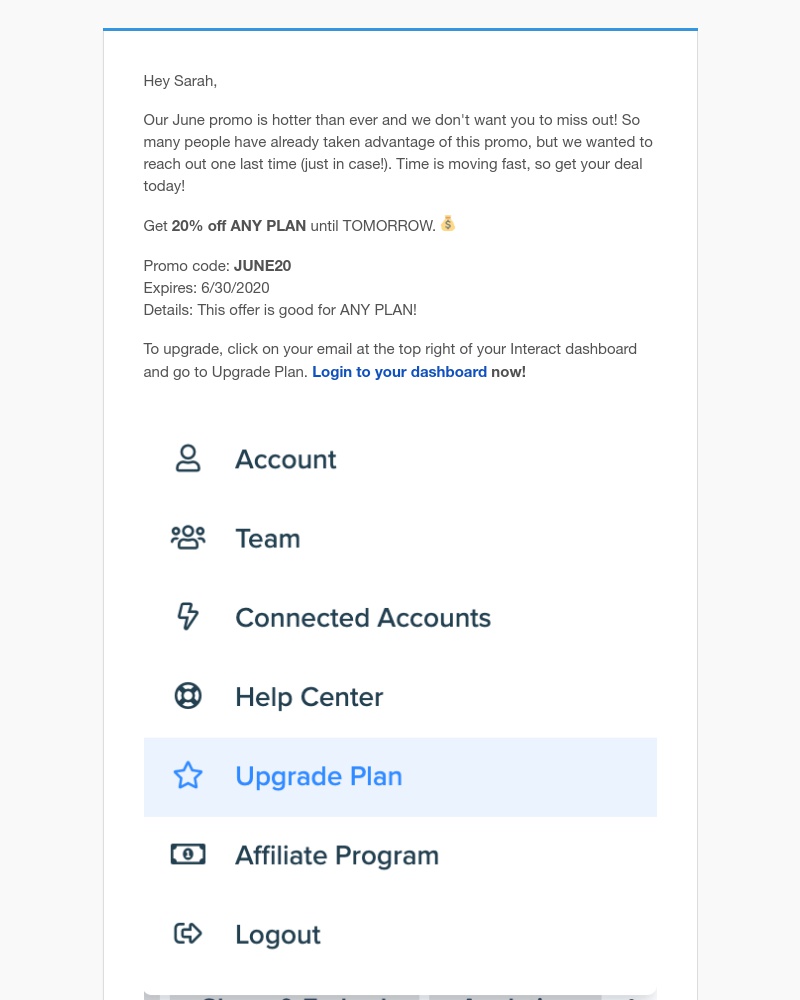Click the Connected Accounts lightning bolt icon

pyautogui.click(x=188, y=617)
